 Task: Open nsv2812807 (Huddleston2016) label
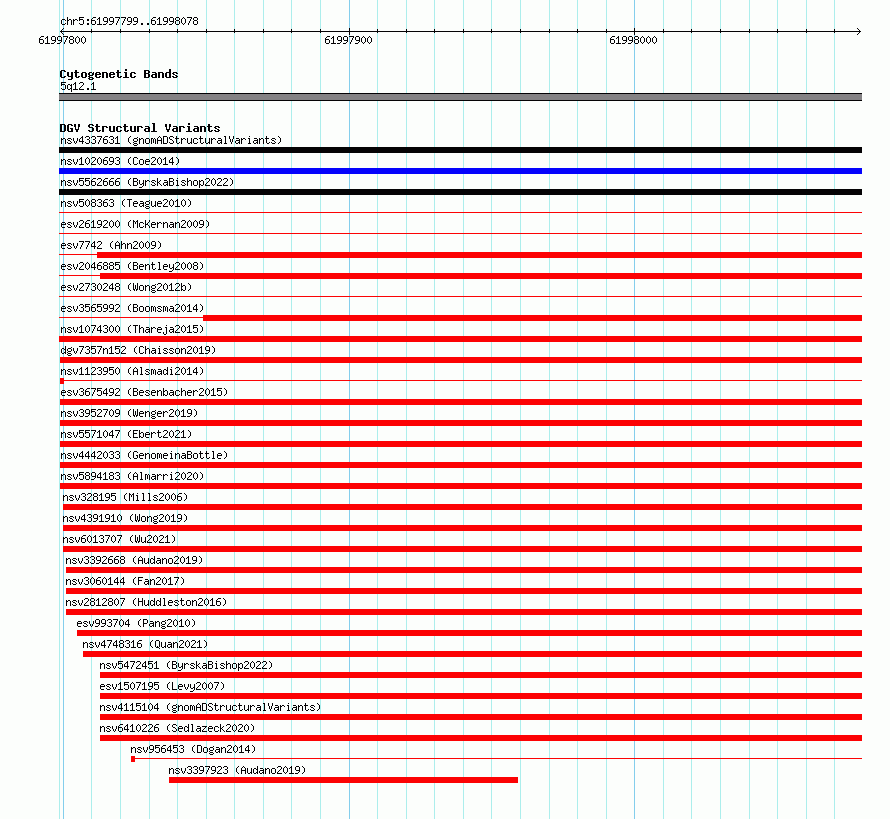(146, 602)
